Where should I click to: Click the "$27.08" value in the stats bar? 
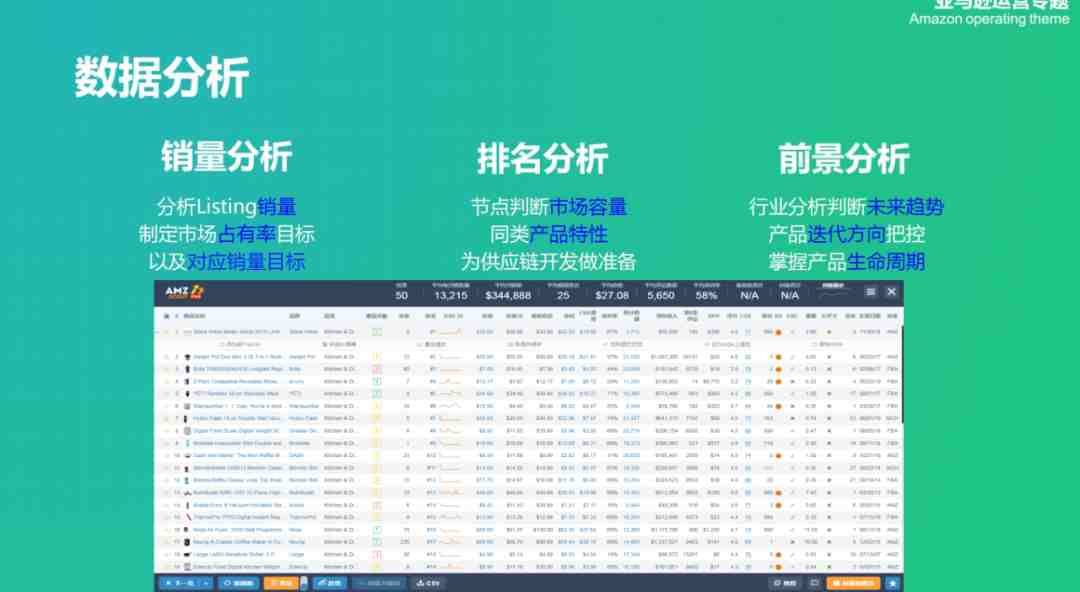(612, 295)
